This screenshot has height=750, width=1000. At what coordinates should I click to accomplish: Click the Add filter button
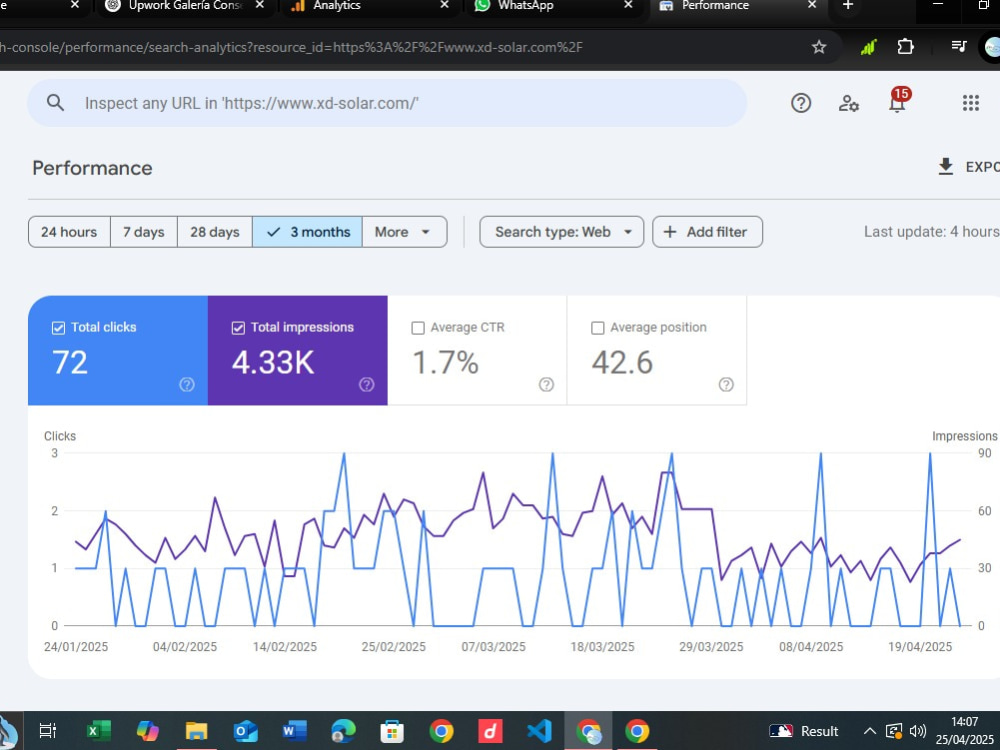click(707, 232)
